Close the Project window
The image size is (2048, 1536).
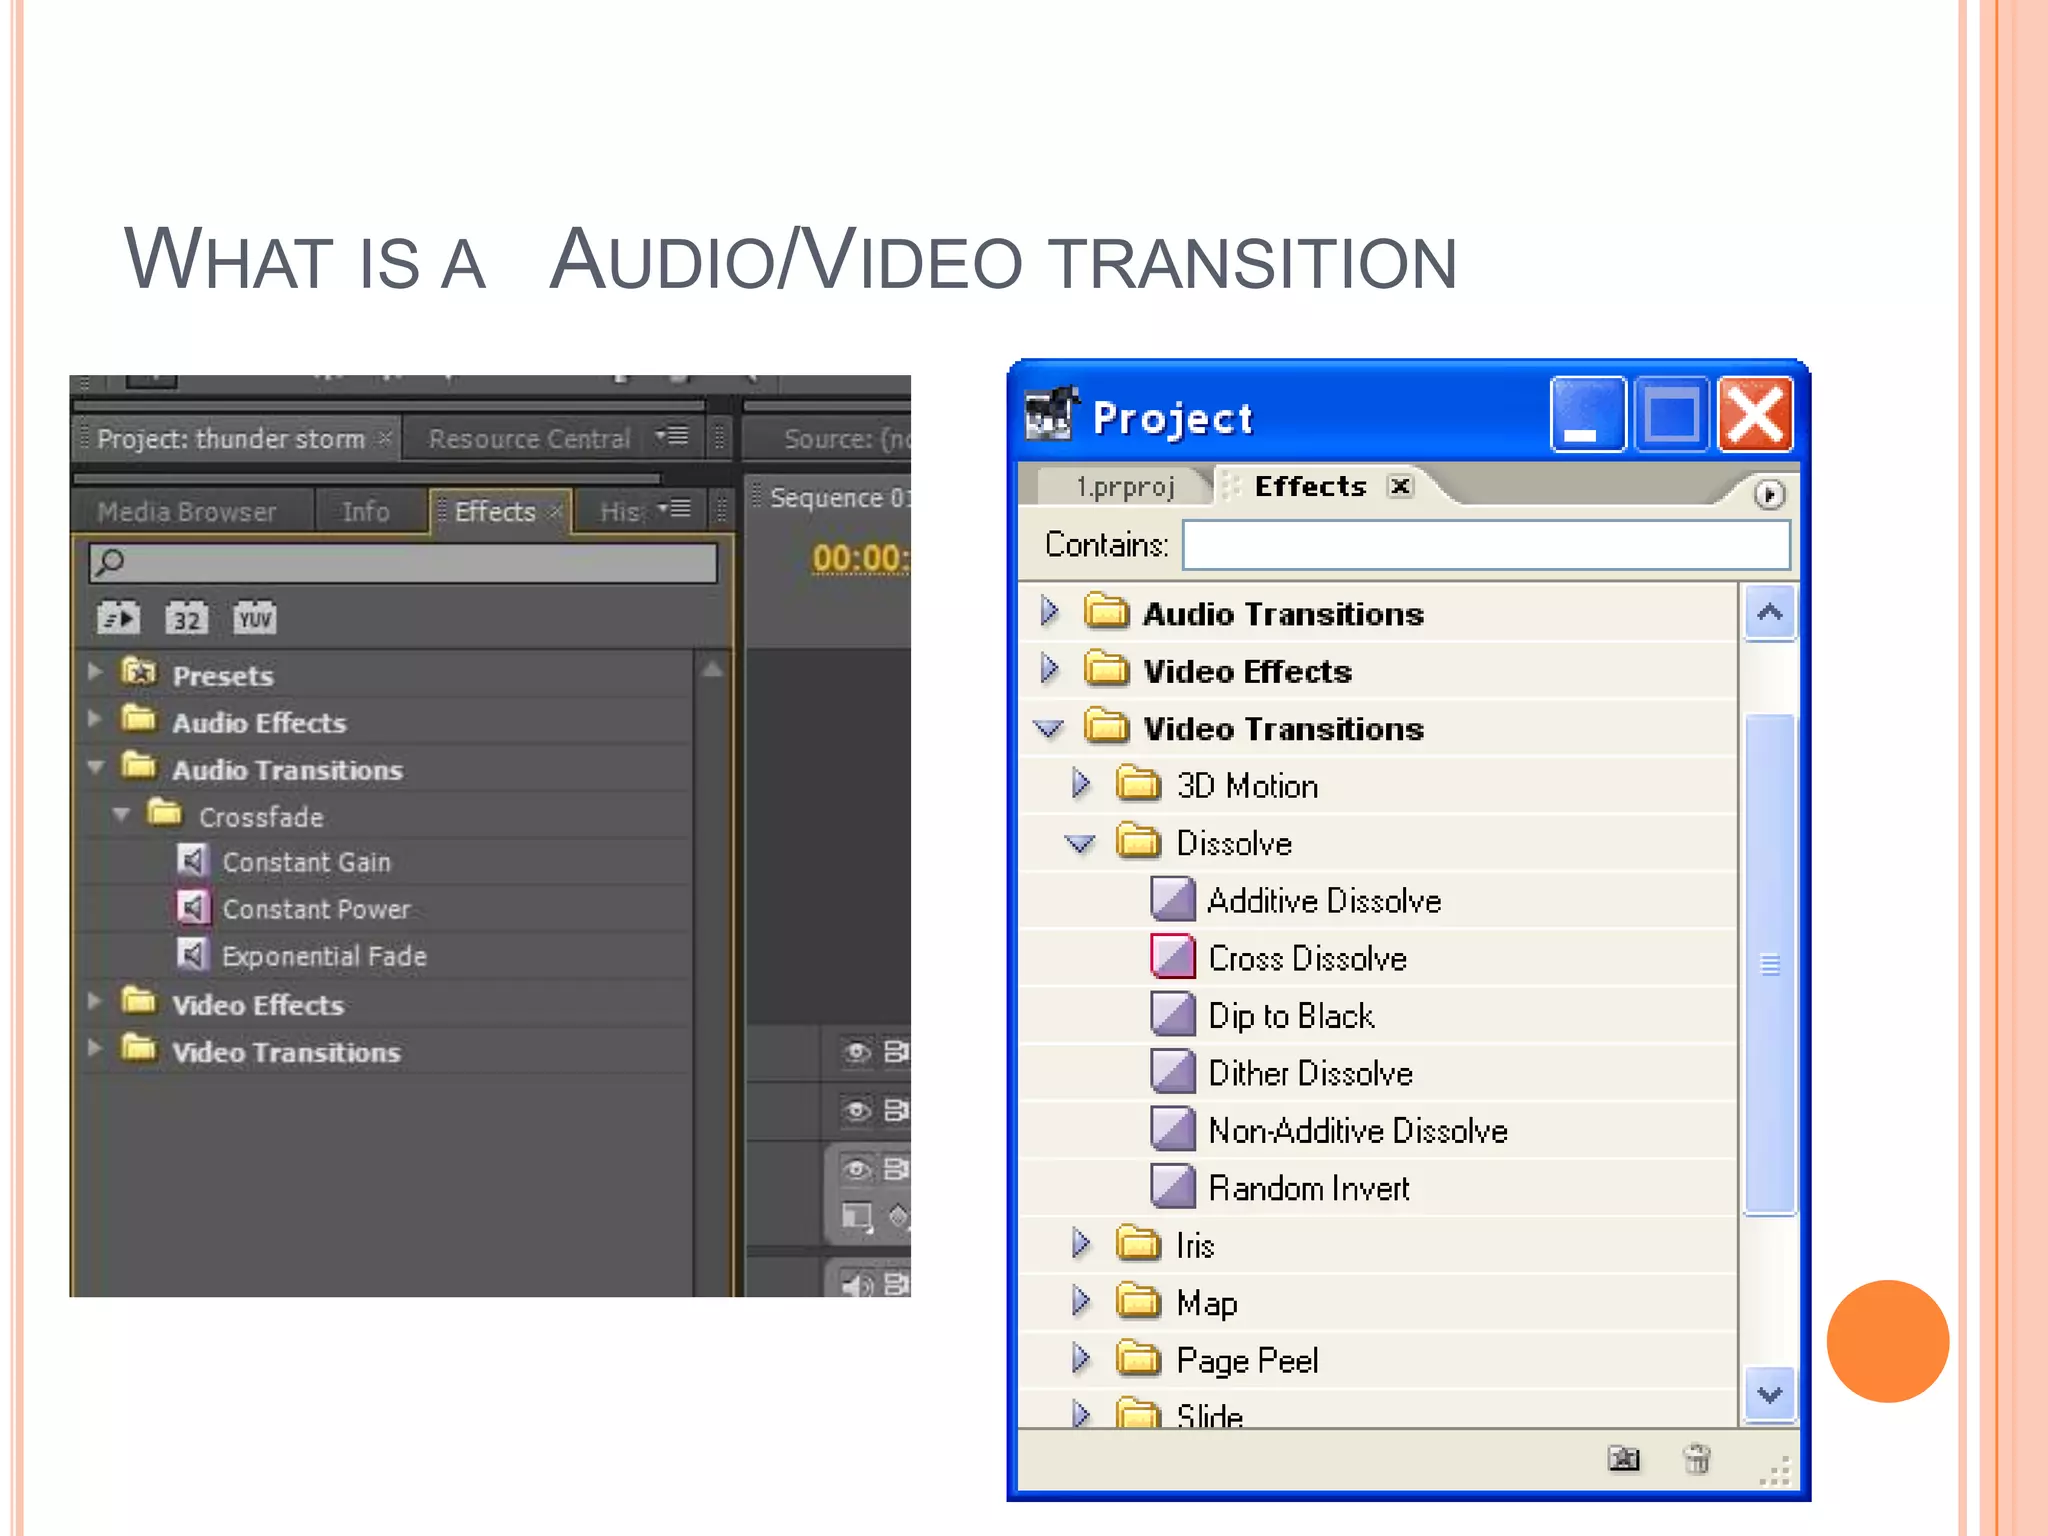(1755, 414)
